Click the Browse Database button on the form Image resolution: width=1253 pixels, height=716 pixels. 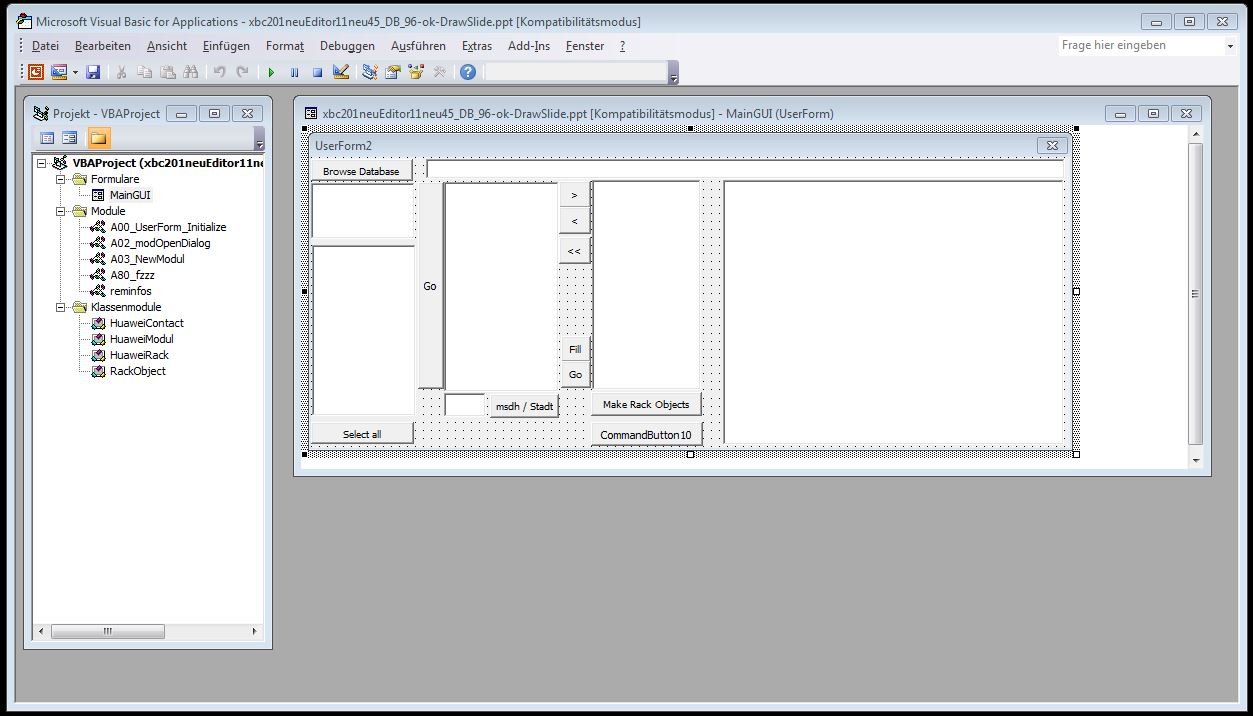point(361,171)
